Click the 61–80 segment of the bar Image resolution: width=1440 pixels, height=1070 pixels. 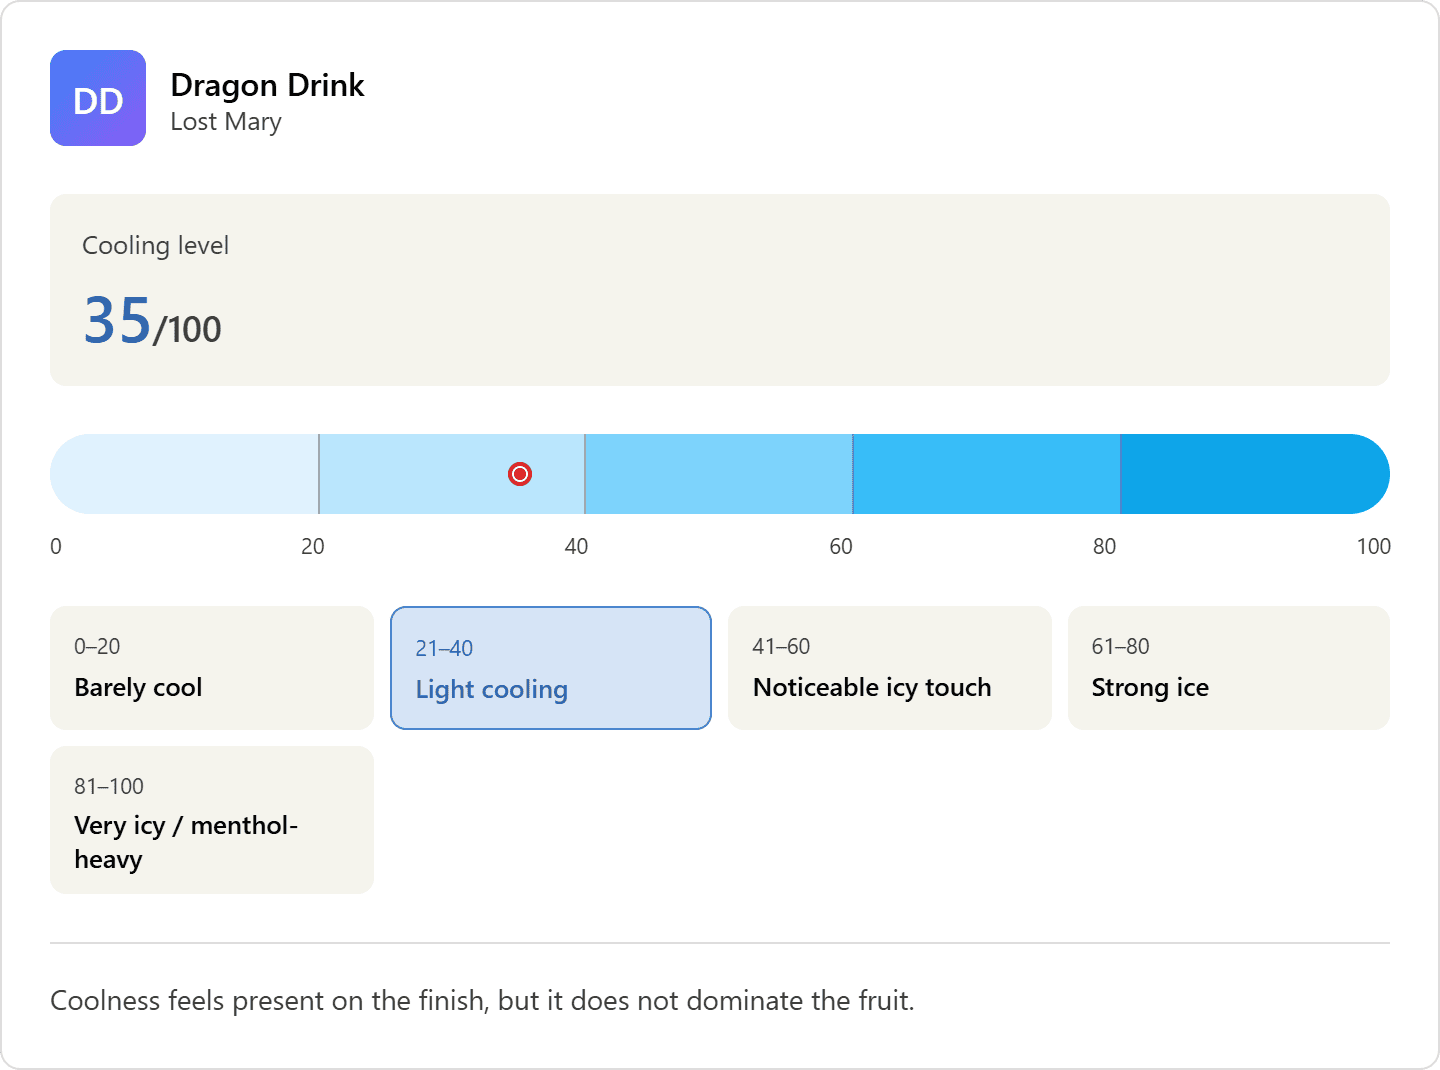[x=986, y=474]
